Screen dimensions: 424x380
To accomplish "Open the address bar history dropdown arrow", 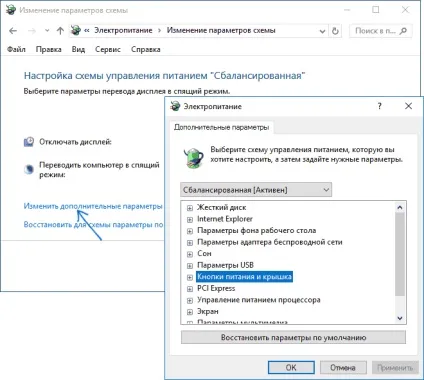I will click(322, 31).
